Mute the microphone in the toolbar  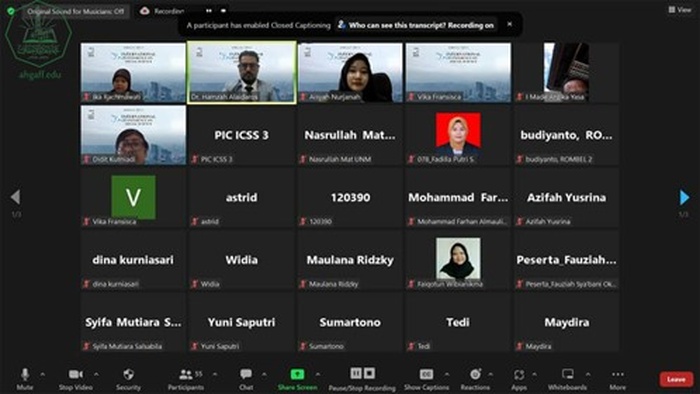[x=25, y=379]
